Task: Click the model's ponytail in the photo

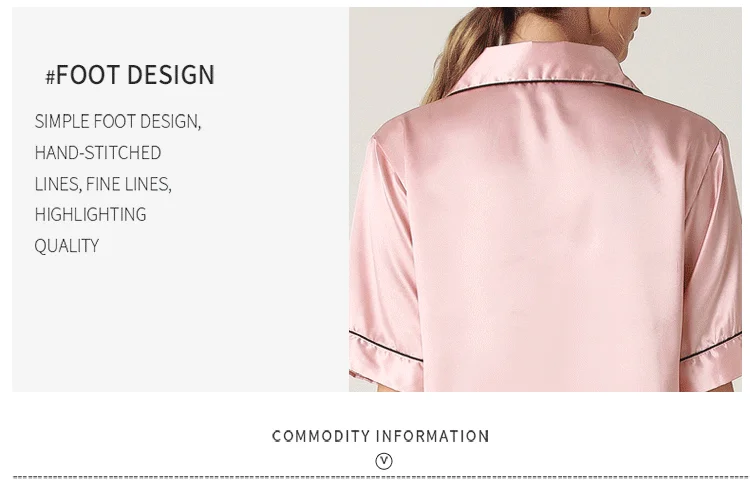Action: pyautogui.click(x=459, y=53)
